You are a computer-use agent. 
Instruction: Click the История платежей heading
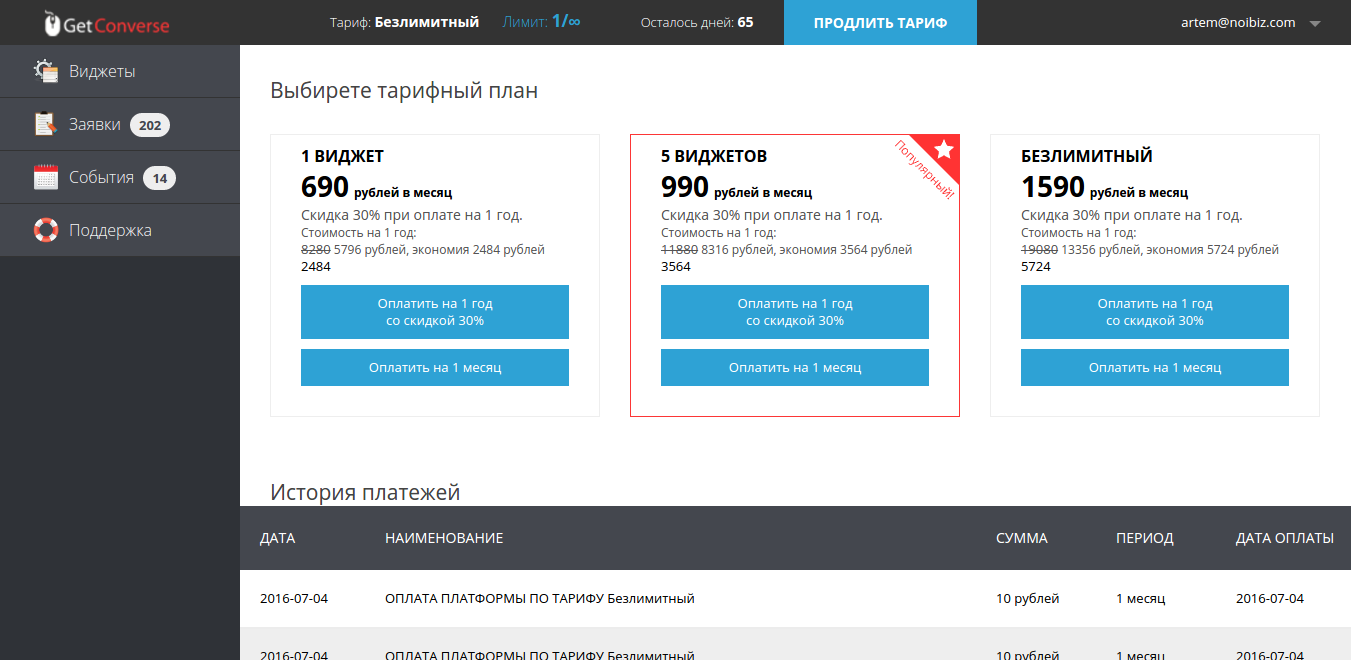(x=365, y=492)
